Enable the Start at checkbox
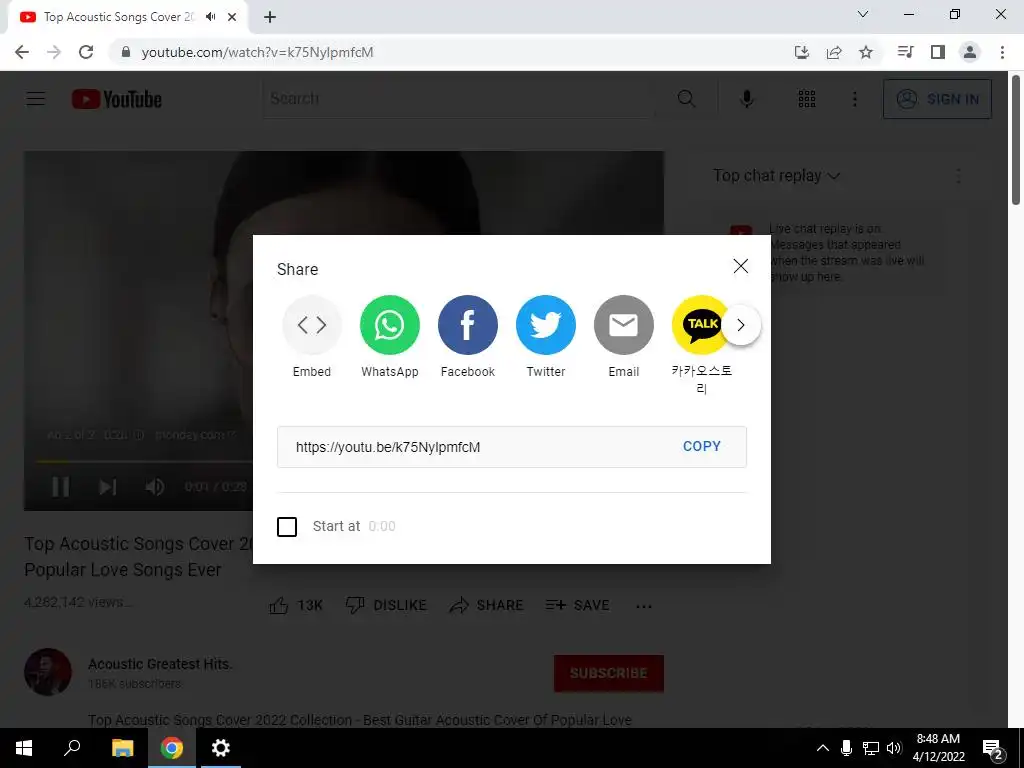Viewport: 1024px width, 768px height. click(287, 526)
